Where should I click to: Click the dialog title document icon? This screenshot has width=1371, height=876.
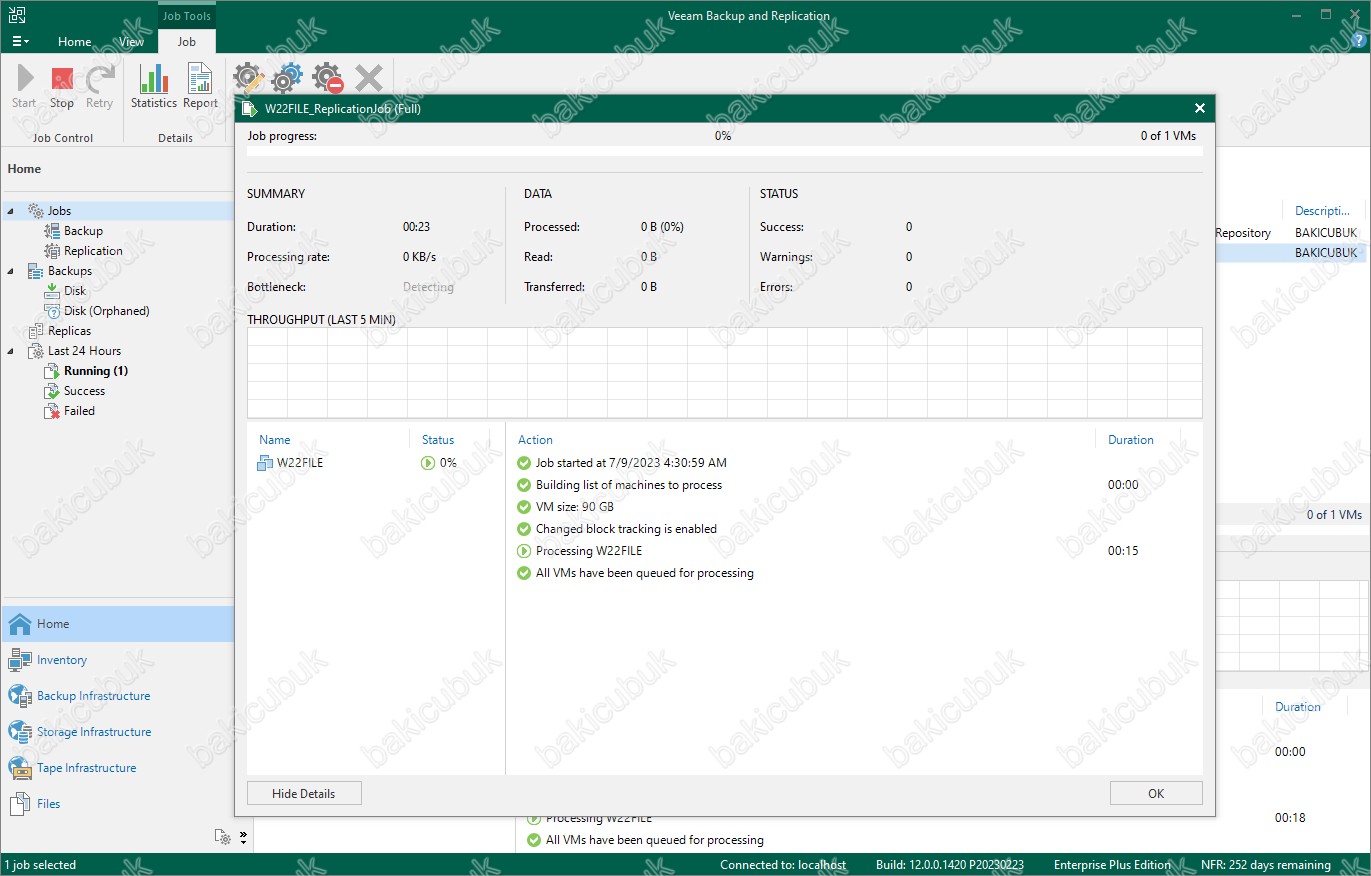point(249,108)
